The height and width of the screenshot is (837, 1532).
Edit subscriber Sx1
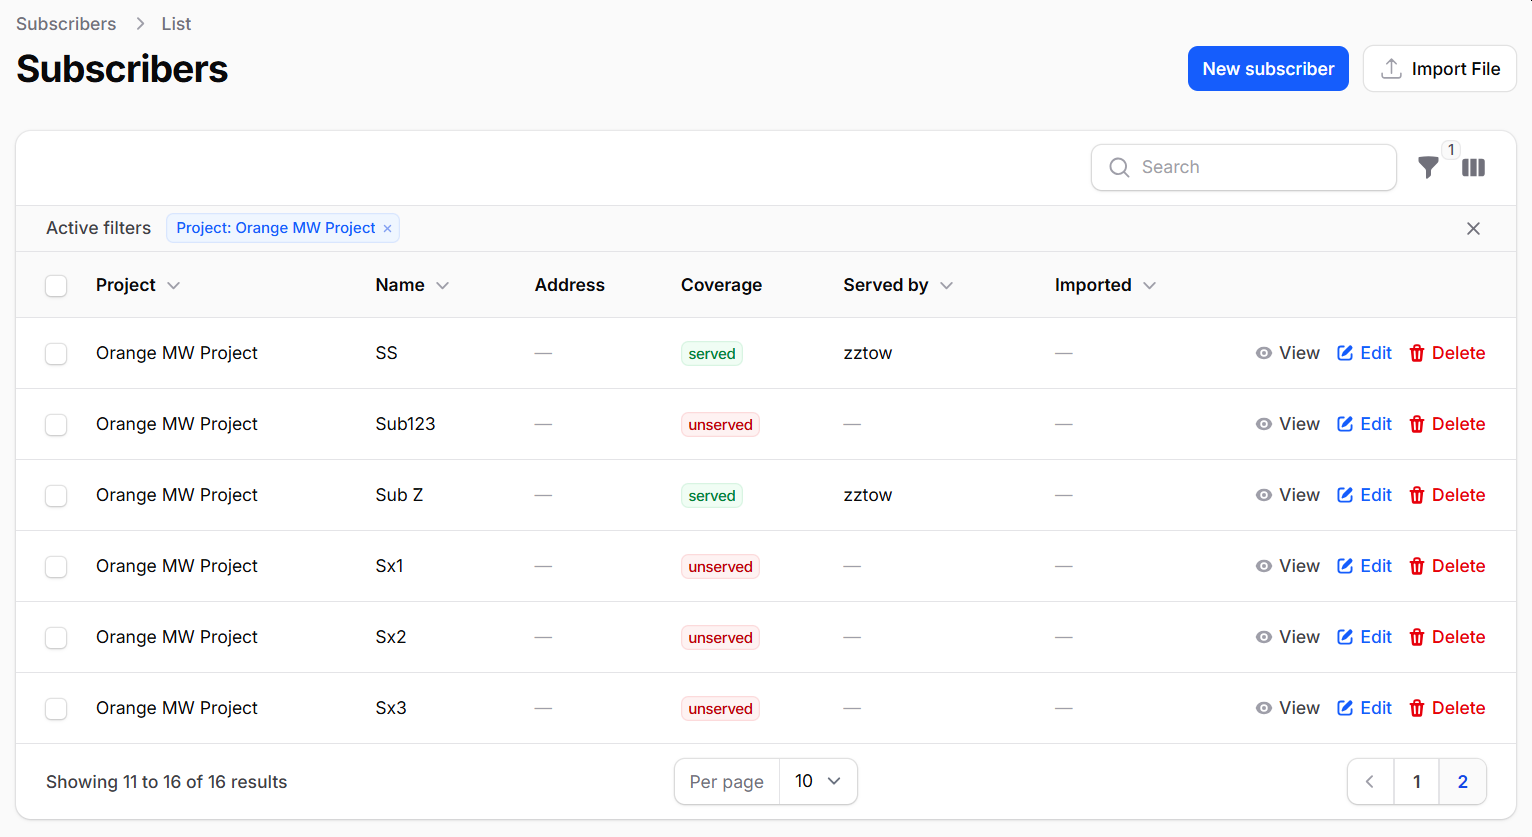pos(1364,566)
